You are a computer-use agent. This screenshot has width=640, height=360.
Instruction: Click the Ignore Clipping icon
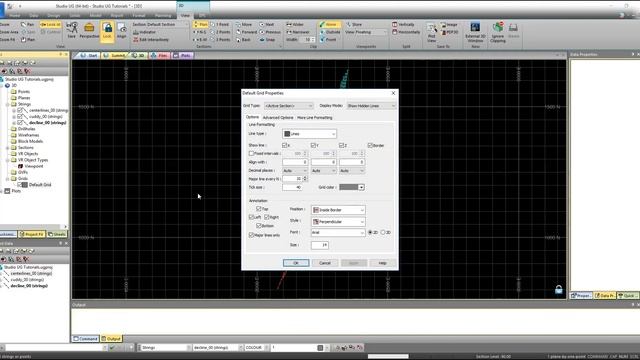pyautogui.click(x=498, y=33)
